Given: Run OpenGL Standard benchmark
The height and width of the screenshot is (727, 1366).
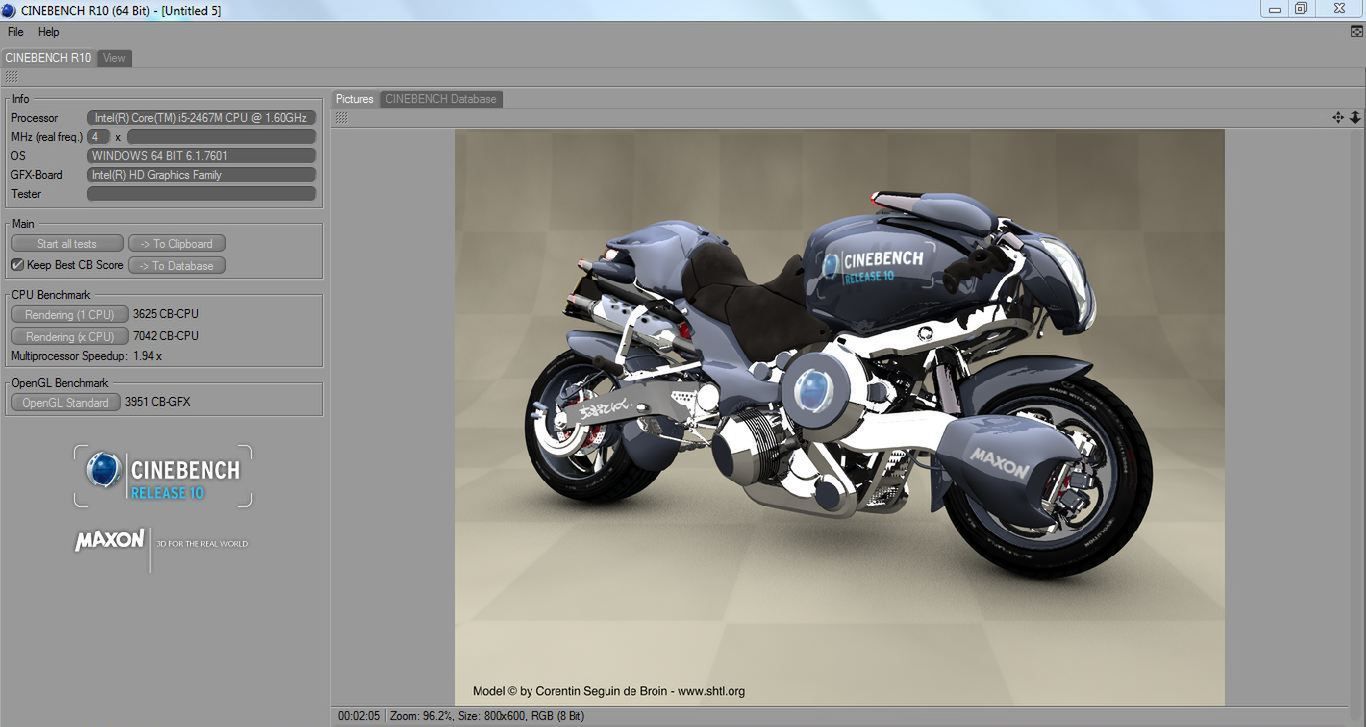Looking at the screenshot, I should 66,403.
